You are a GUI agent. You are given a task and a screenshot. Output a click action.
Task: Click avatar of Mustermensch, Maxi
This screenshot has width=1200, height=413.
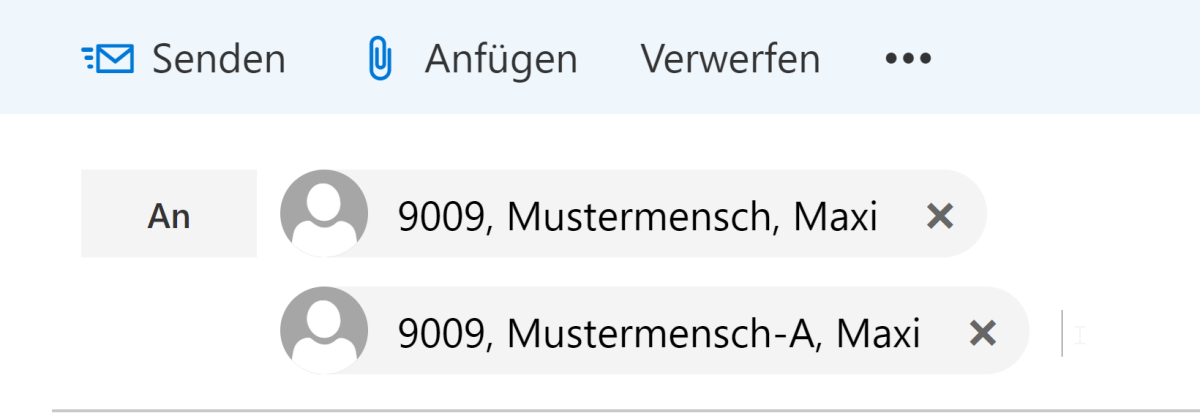coord(324,214)
